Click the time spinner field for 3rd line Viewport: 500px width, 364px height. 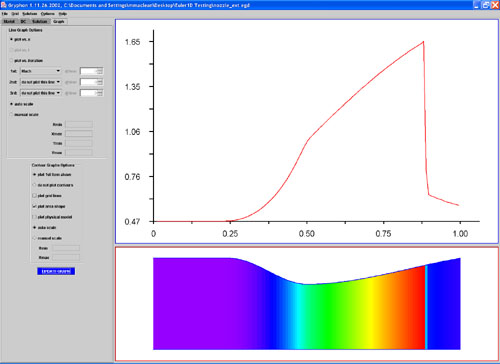[91, 93]
